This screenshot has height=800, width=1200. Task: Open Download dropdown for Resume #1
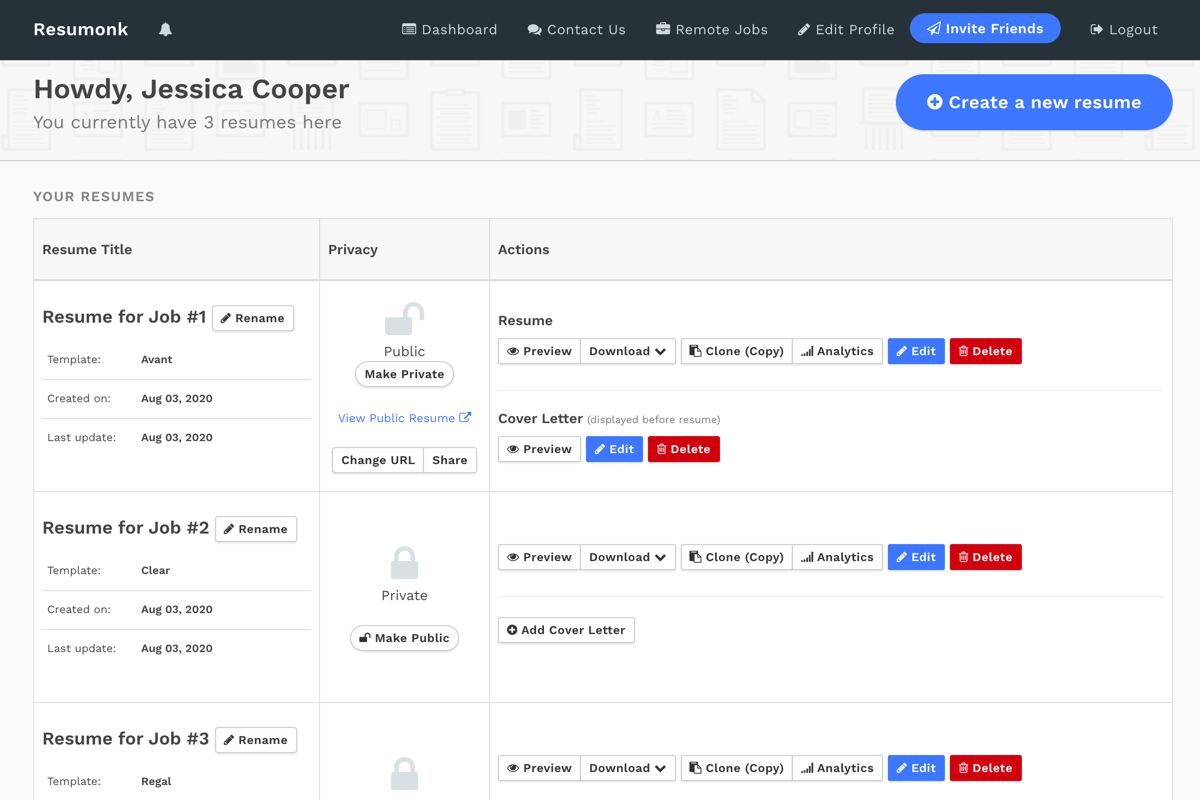627,351
